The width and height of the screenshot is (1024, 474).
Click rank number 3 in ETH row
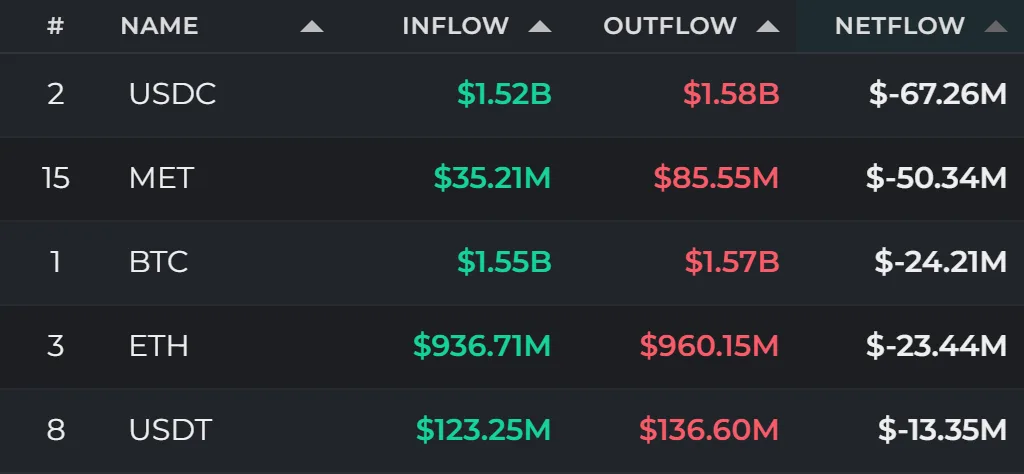(x=56, y=346)
